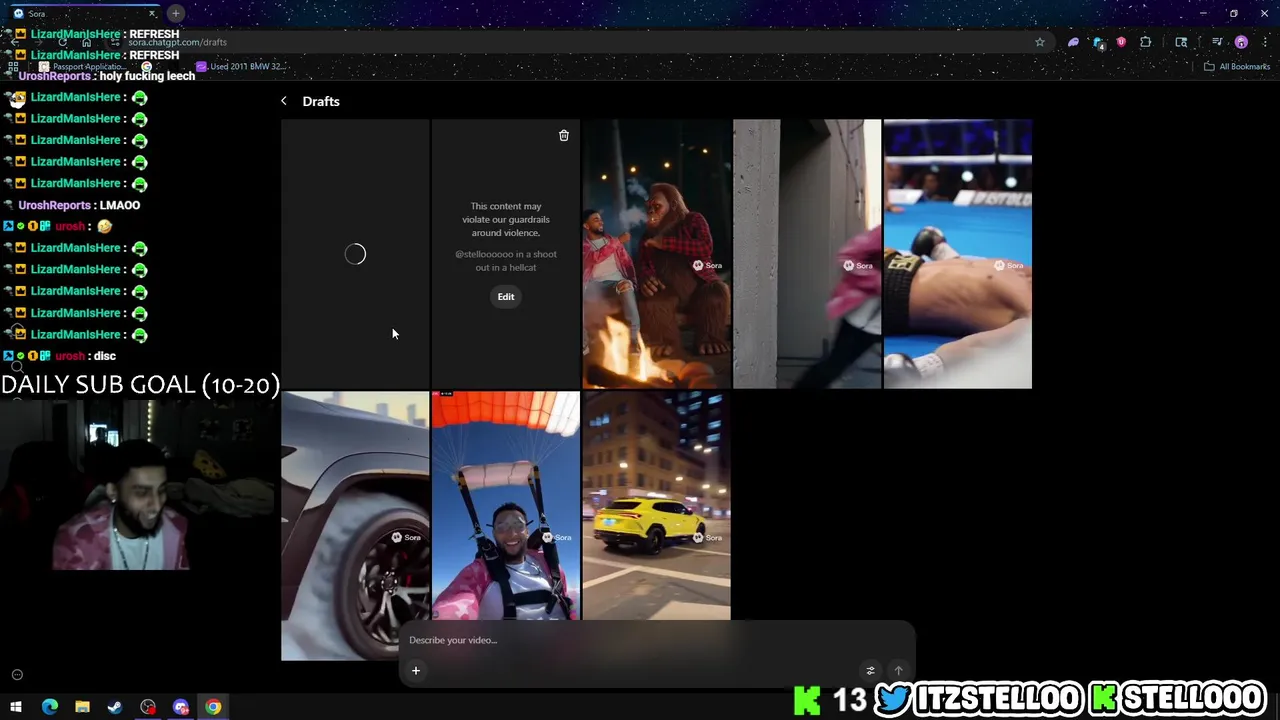Go back using the Drafts back arrow
This screenshot has height=720, width=1280.
pos(284,101)
